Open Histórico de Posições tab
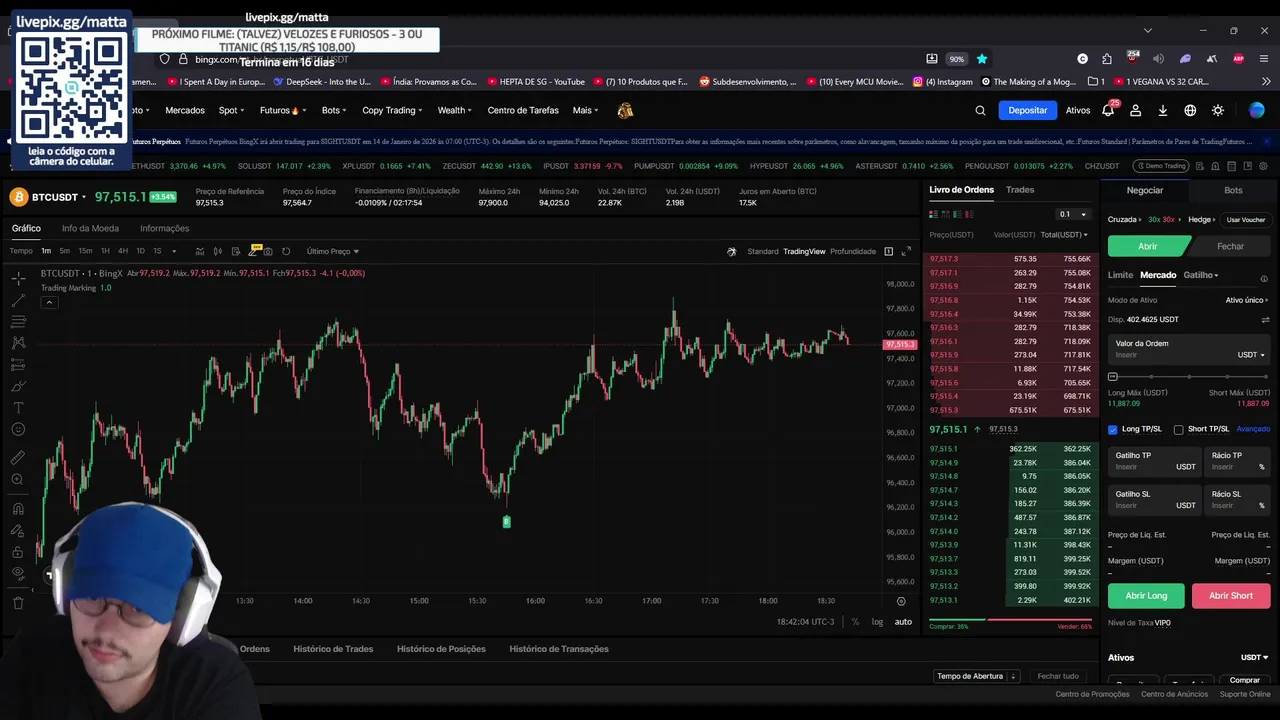Image resolution: width=1280 pixels, height=720 pixels. [x=441, y=649]
